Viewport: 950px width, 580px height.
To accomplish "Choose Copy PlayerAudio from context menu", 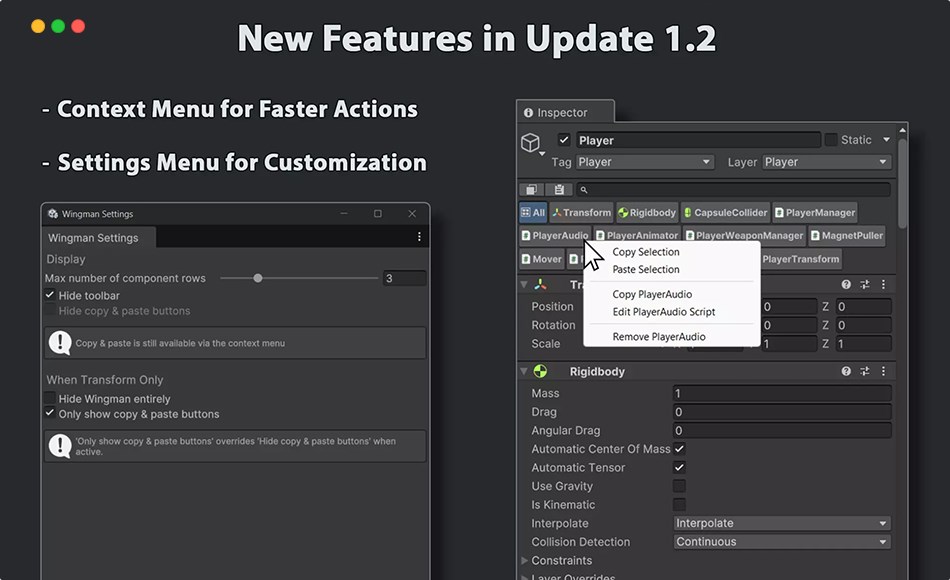I will tap(652, 295).
